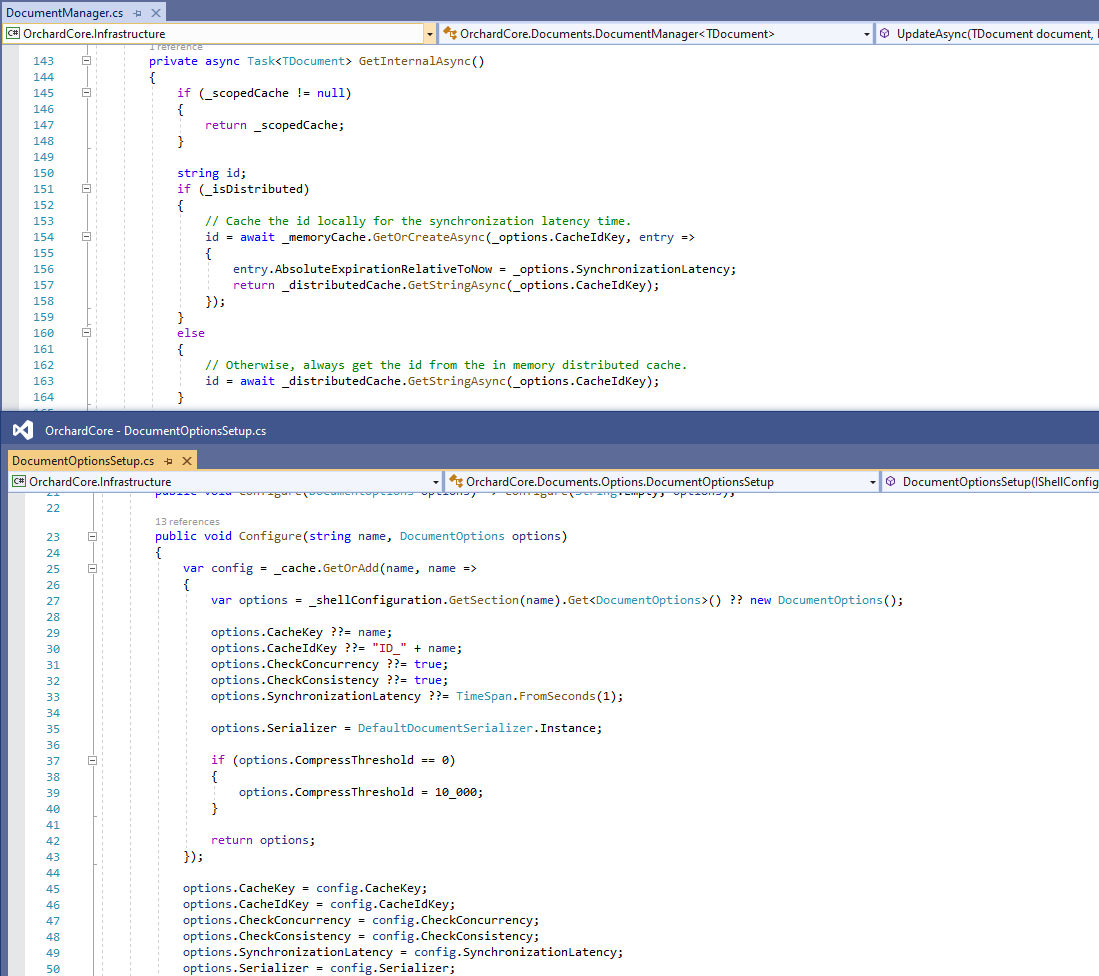This screenshot has width=1099, height=976.
Task: Pin the DocumentManager.cs tab
Action: [x=137, y=13]
